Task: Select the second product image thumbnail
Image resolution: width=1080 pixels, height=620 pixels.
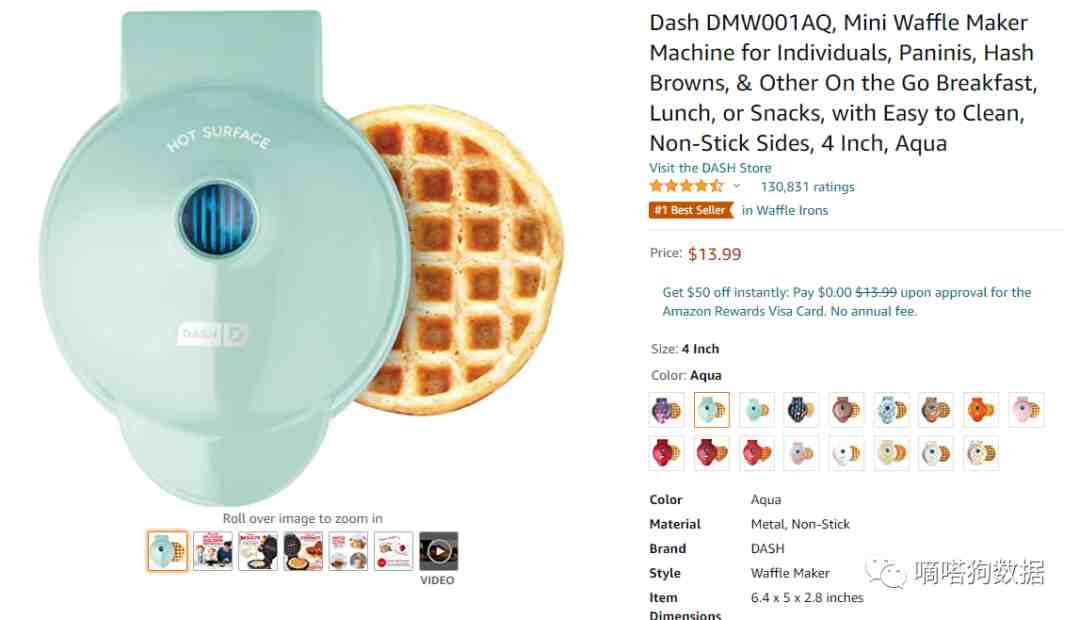Action: [213, 550]
